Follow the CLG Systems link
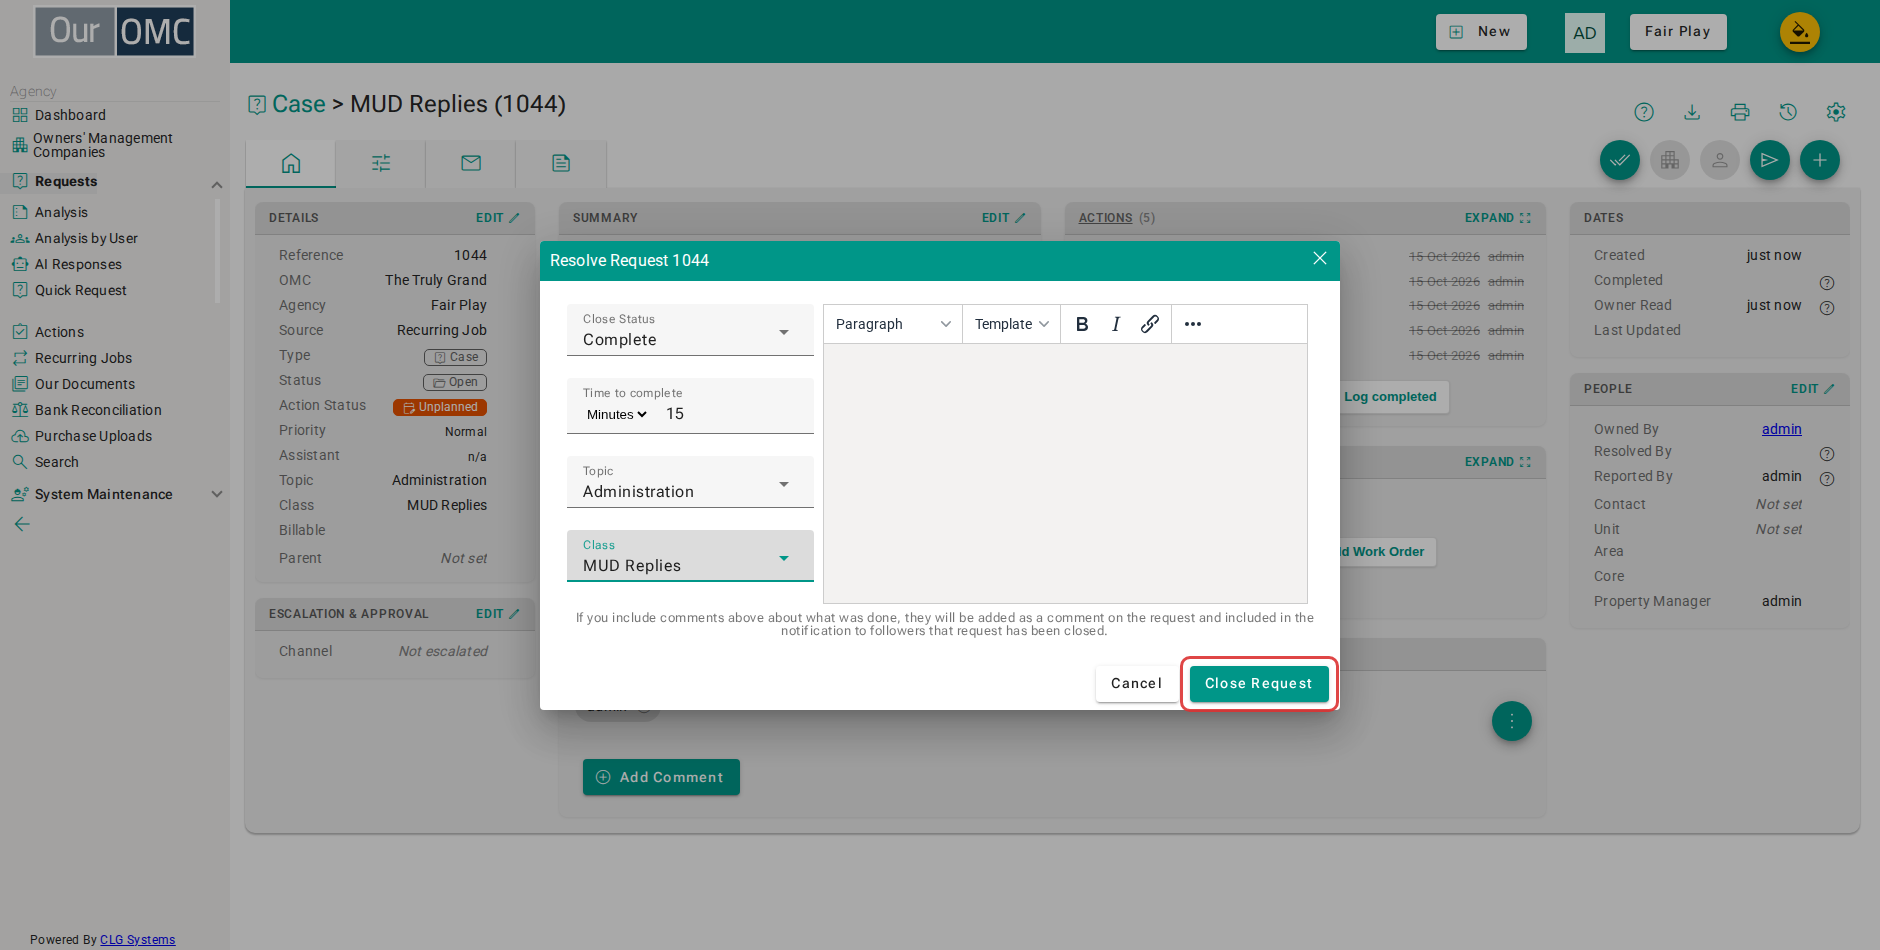This screenshot has height=950, width=1880. 138,940
